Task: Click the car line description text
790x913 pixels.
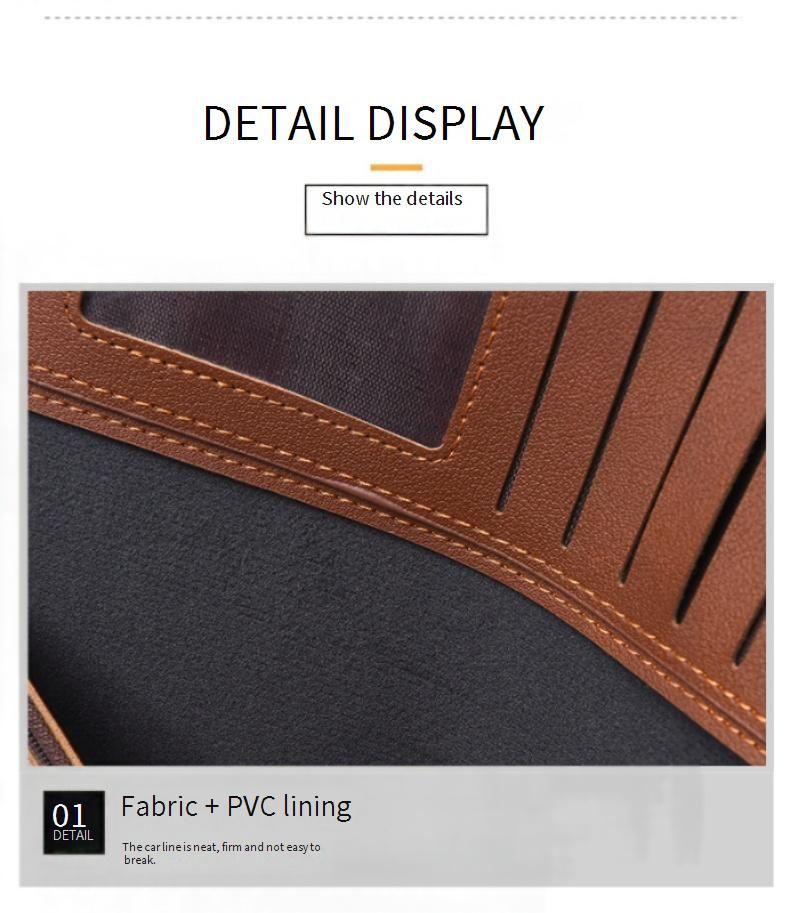Action: (x=221, y=853)
